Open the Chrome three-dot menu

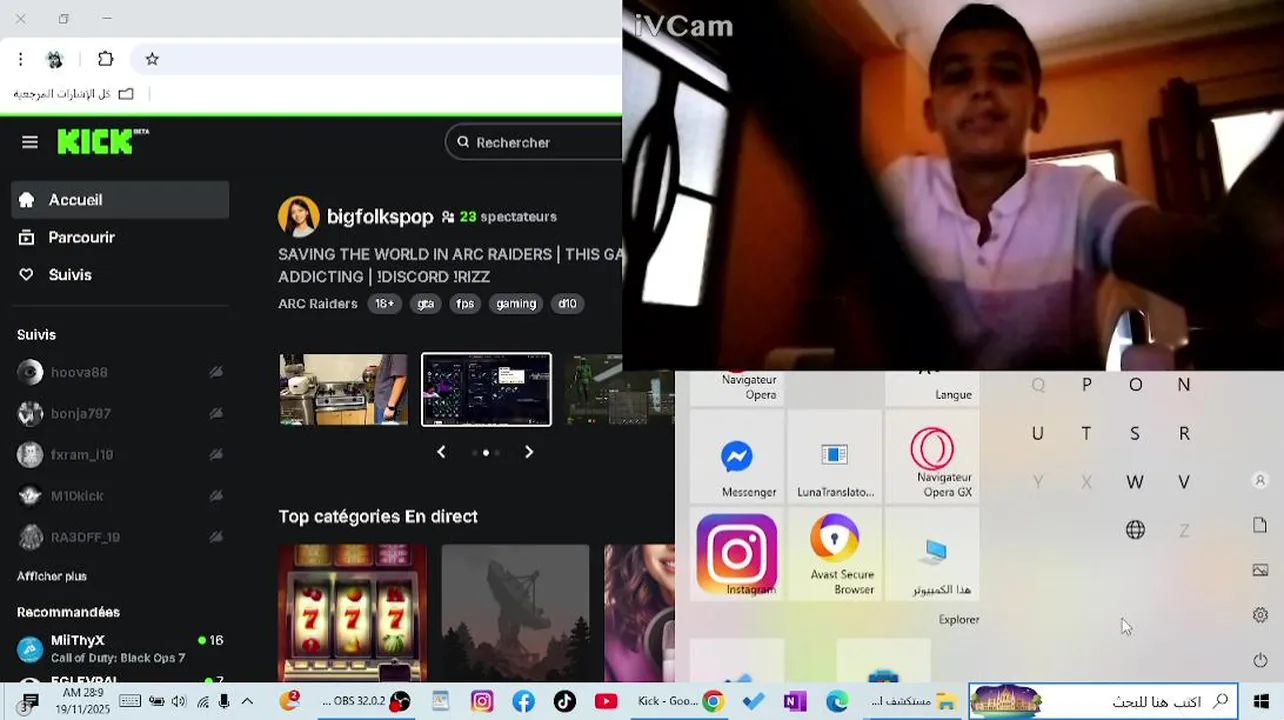20,59
